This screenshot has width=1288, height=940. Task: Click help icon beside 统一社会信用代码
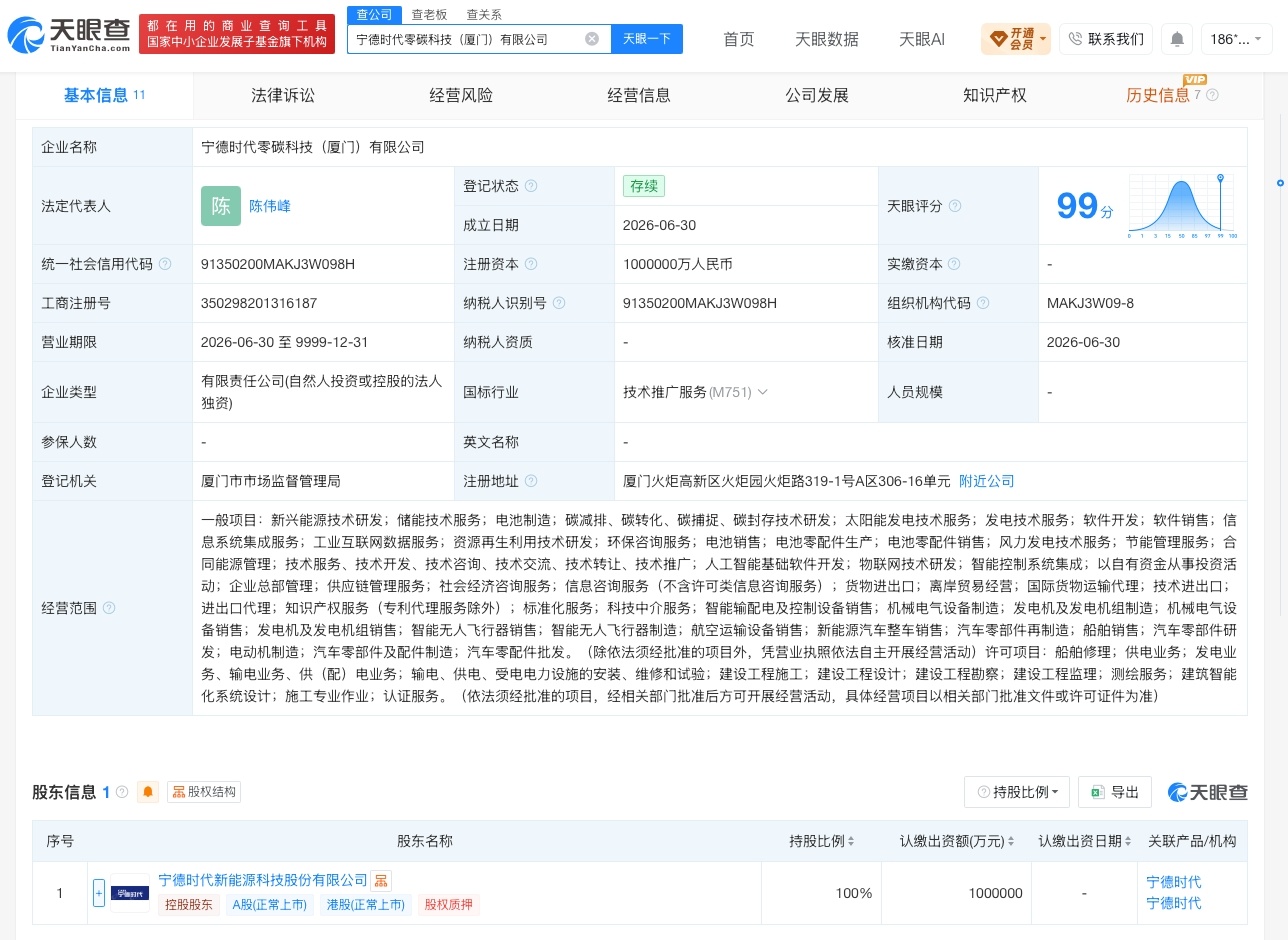click(x=165, y=264)
